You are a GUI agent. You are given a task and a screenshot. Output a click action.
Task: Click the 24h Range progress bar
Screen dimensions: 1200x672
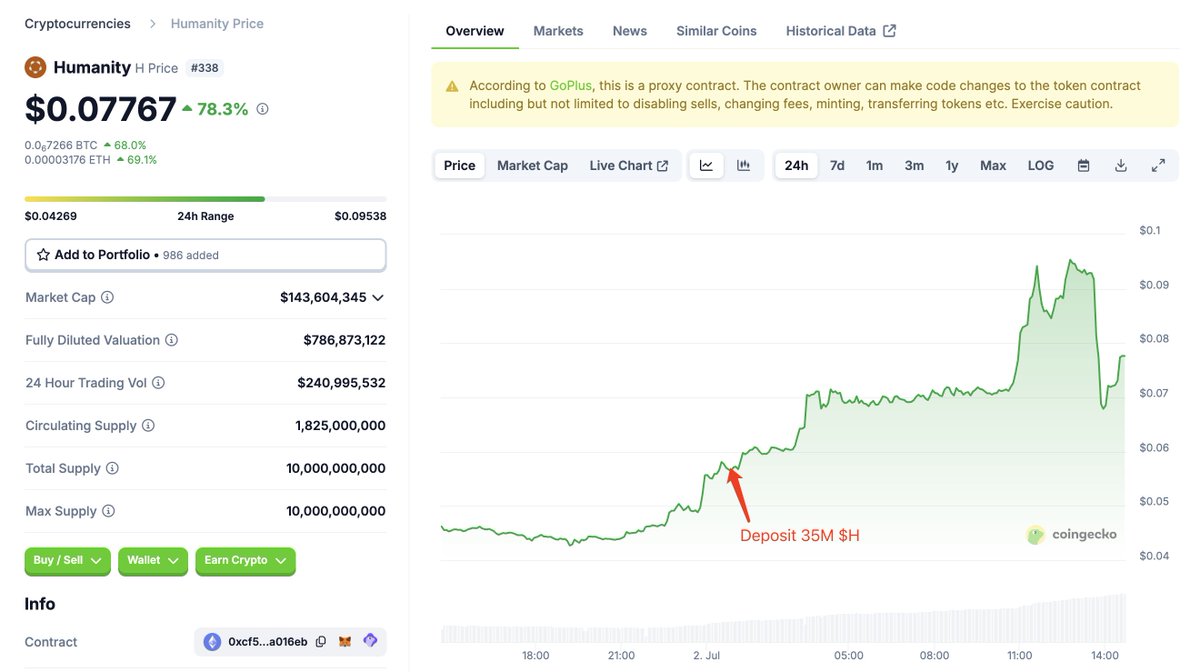click(205, 199)
